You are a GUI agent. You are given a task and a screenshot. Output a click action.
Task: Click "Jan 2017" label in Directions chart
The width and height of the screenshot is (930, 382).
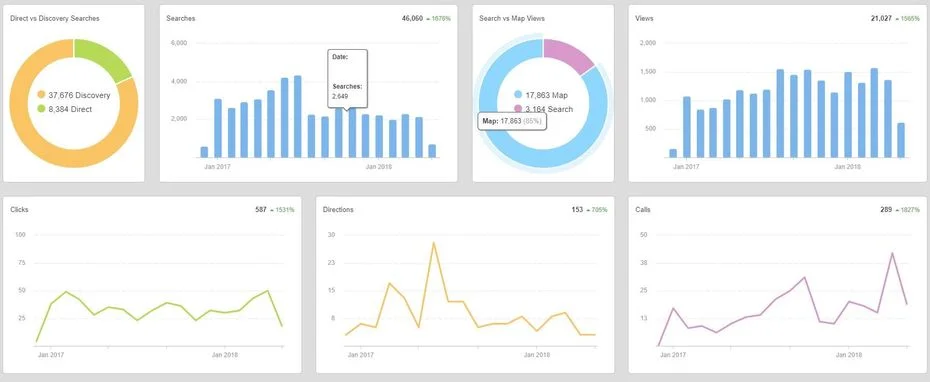[x=361, y=355]
